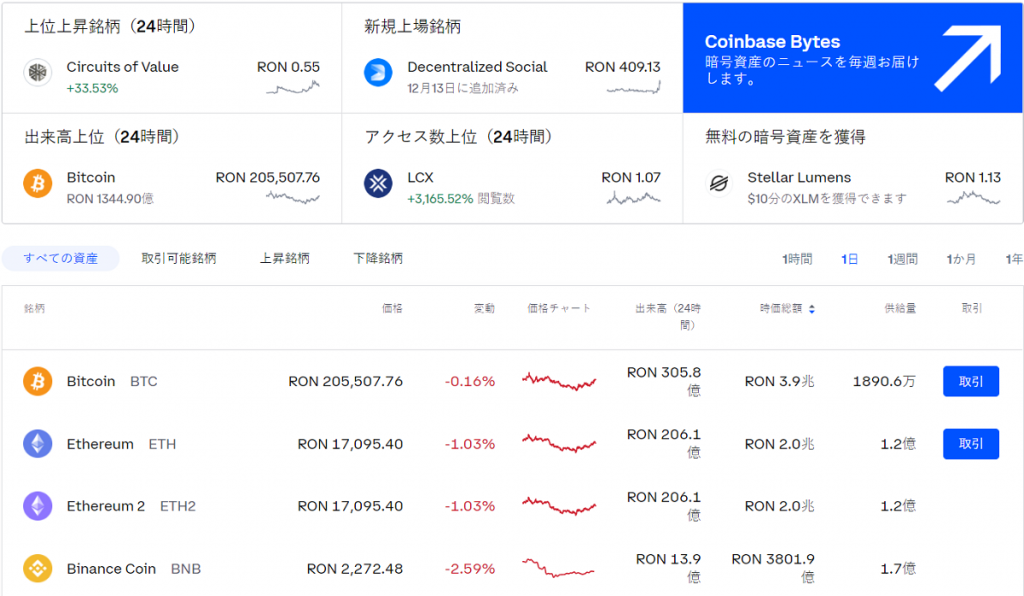1024x596 pixels.
Task: Click the 取引 button for Ethereum
Action: (x=971, y=444)
